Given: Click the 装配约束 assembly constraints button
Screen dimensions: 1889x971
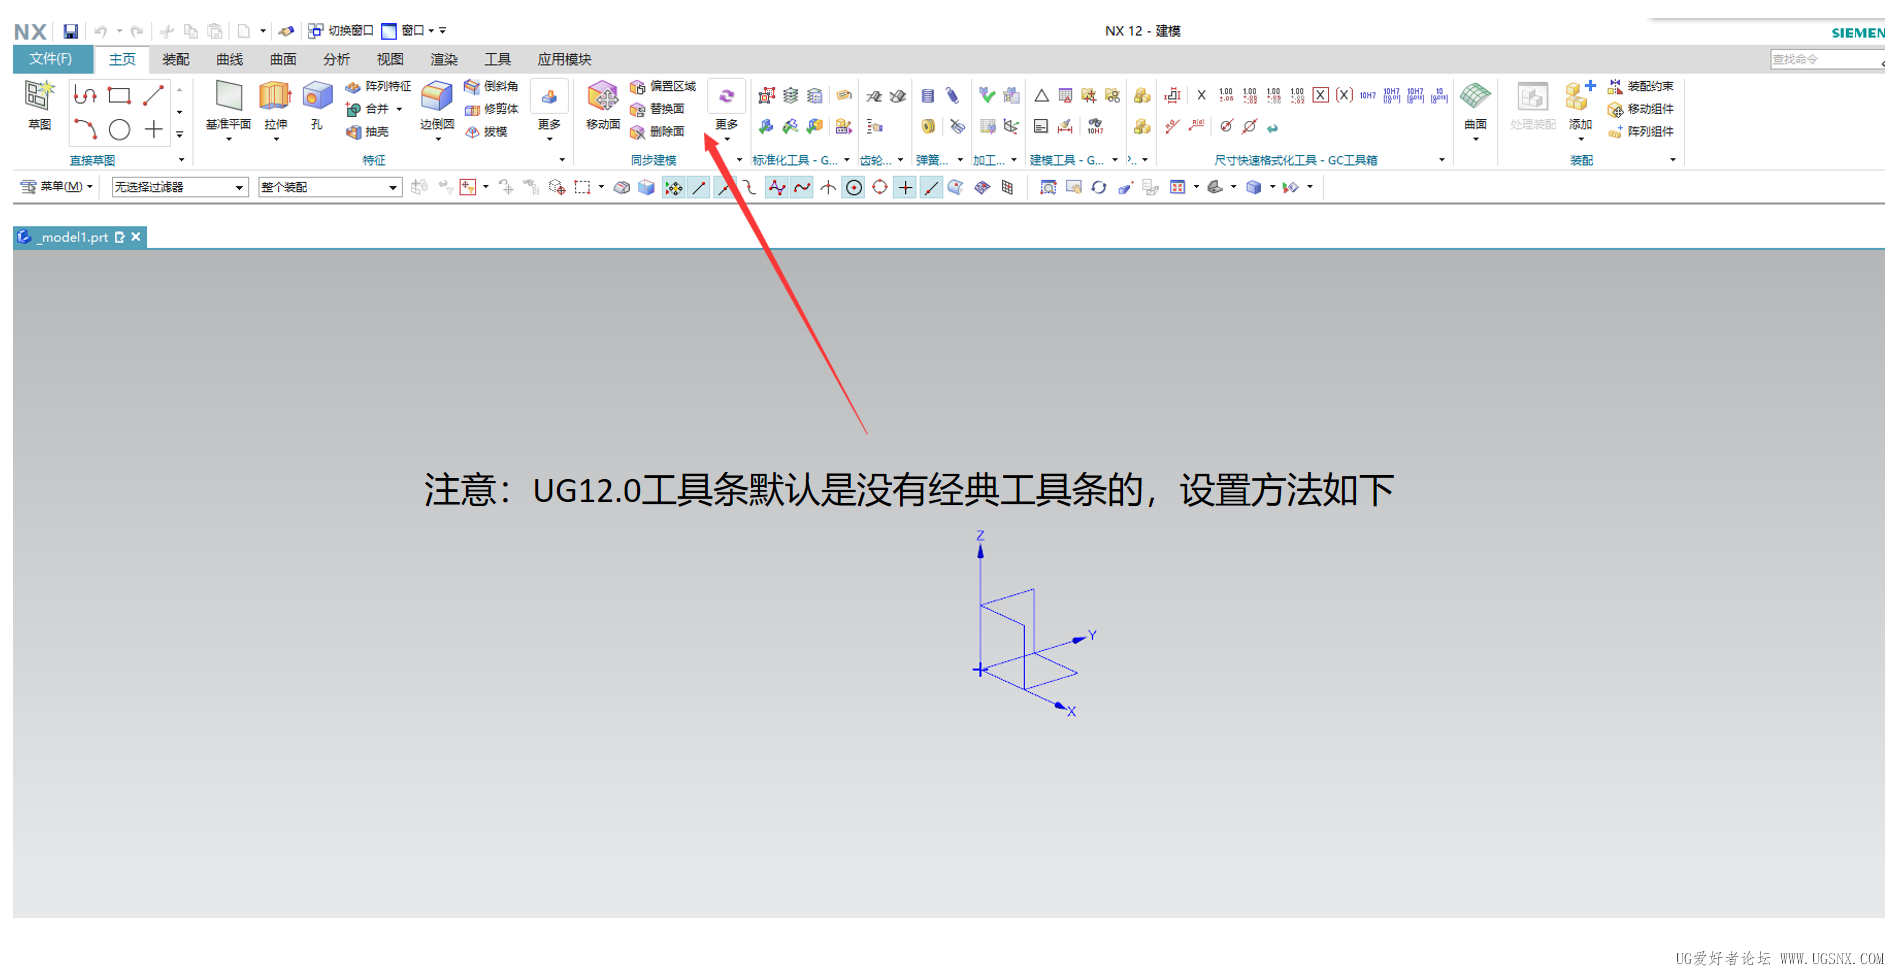Looking at the screenshot, I should click(x=1640, y=87).
